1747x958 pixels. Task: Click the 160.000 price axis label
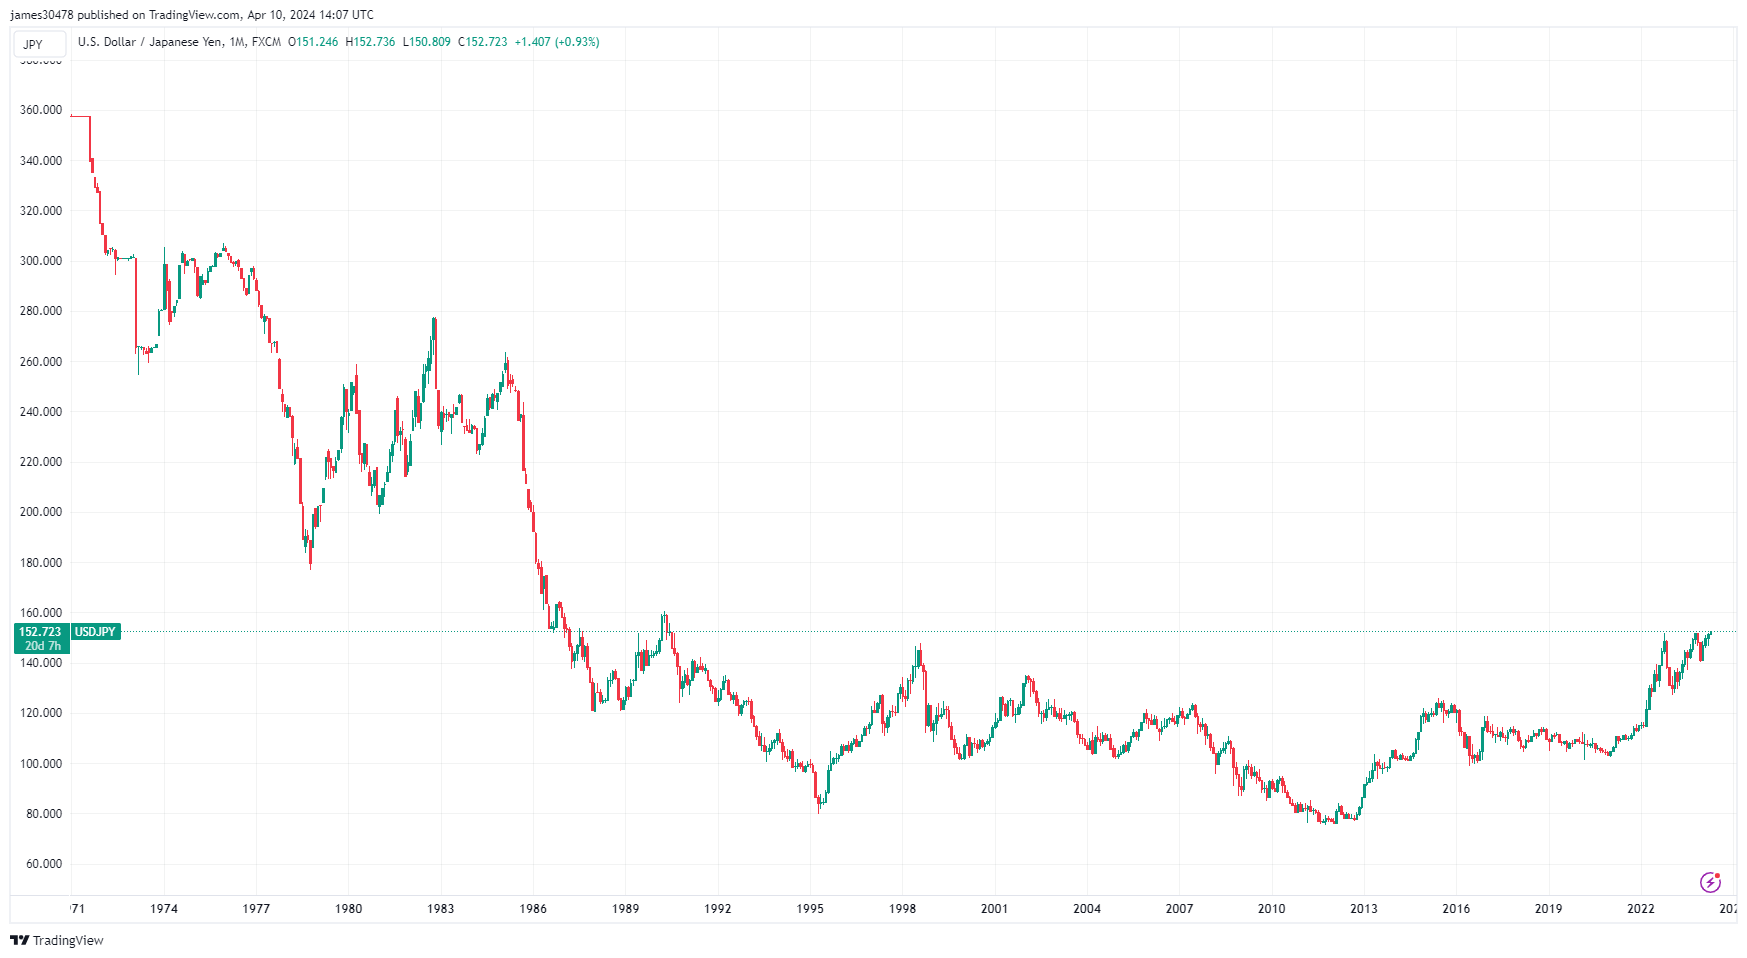[x=41, y=612]
